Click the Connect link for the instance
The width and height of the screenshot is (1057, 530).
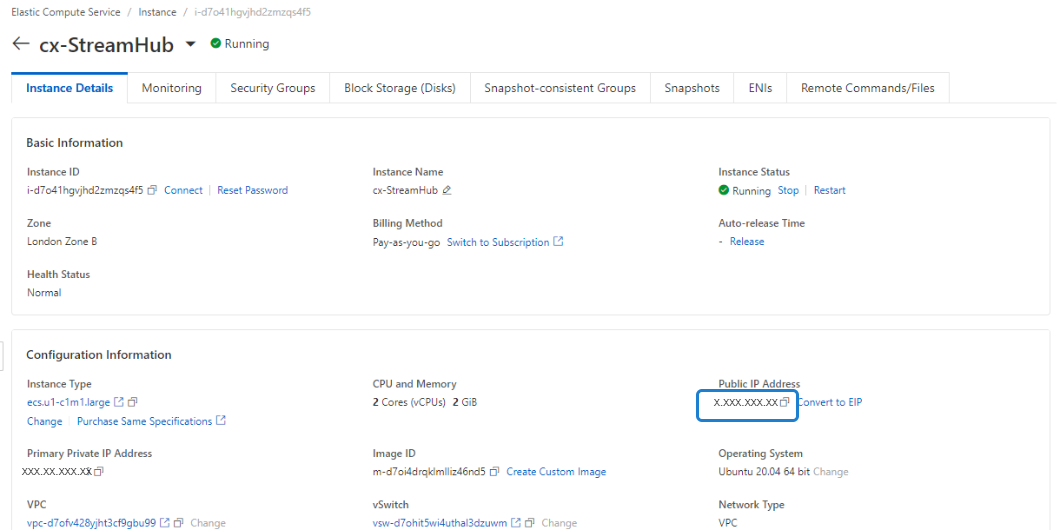coord(183,190)
